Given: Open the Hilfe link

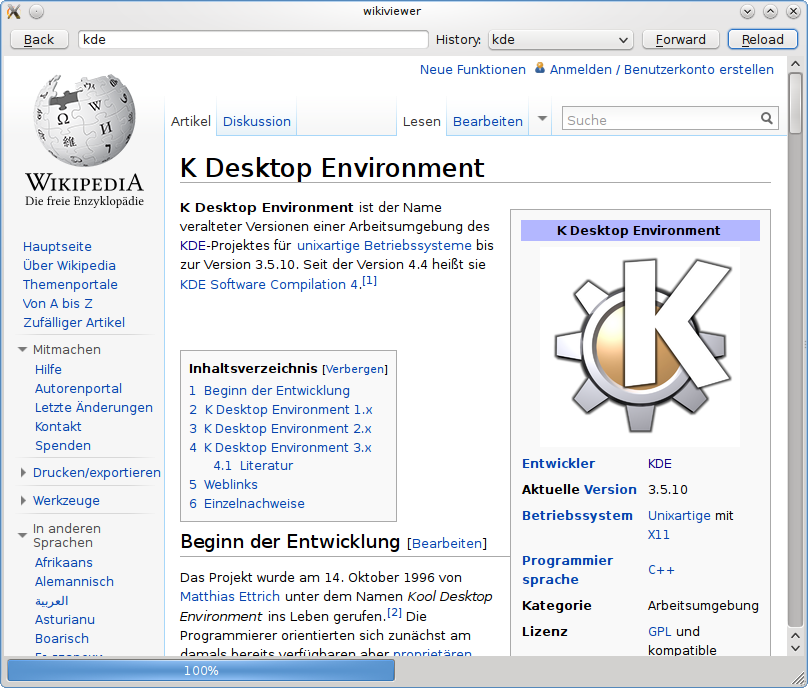Looking at the screenshot, I should (48, 370).
